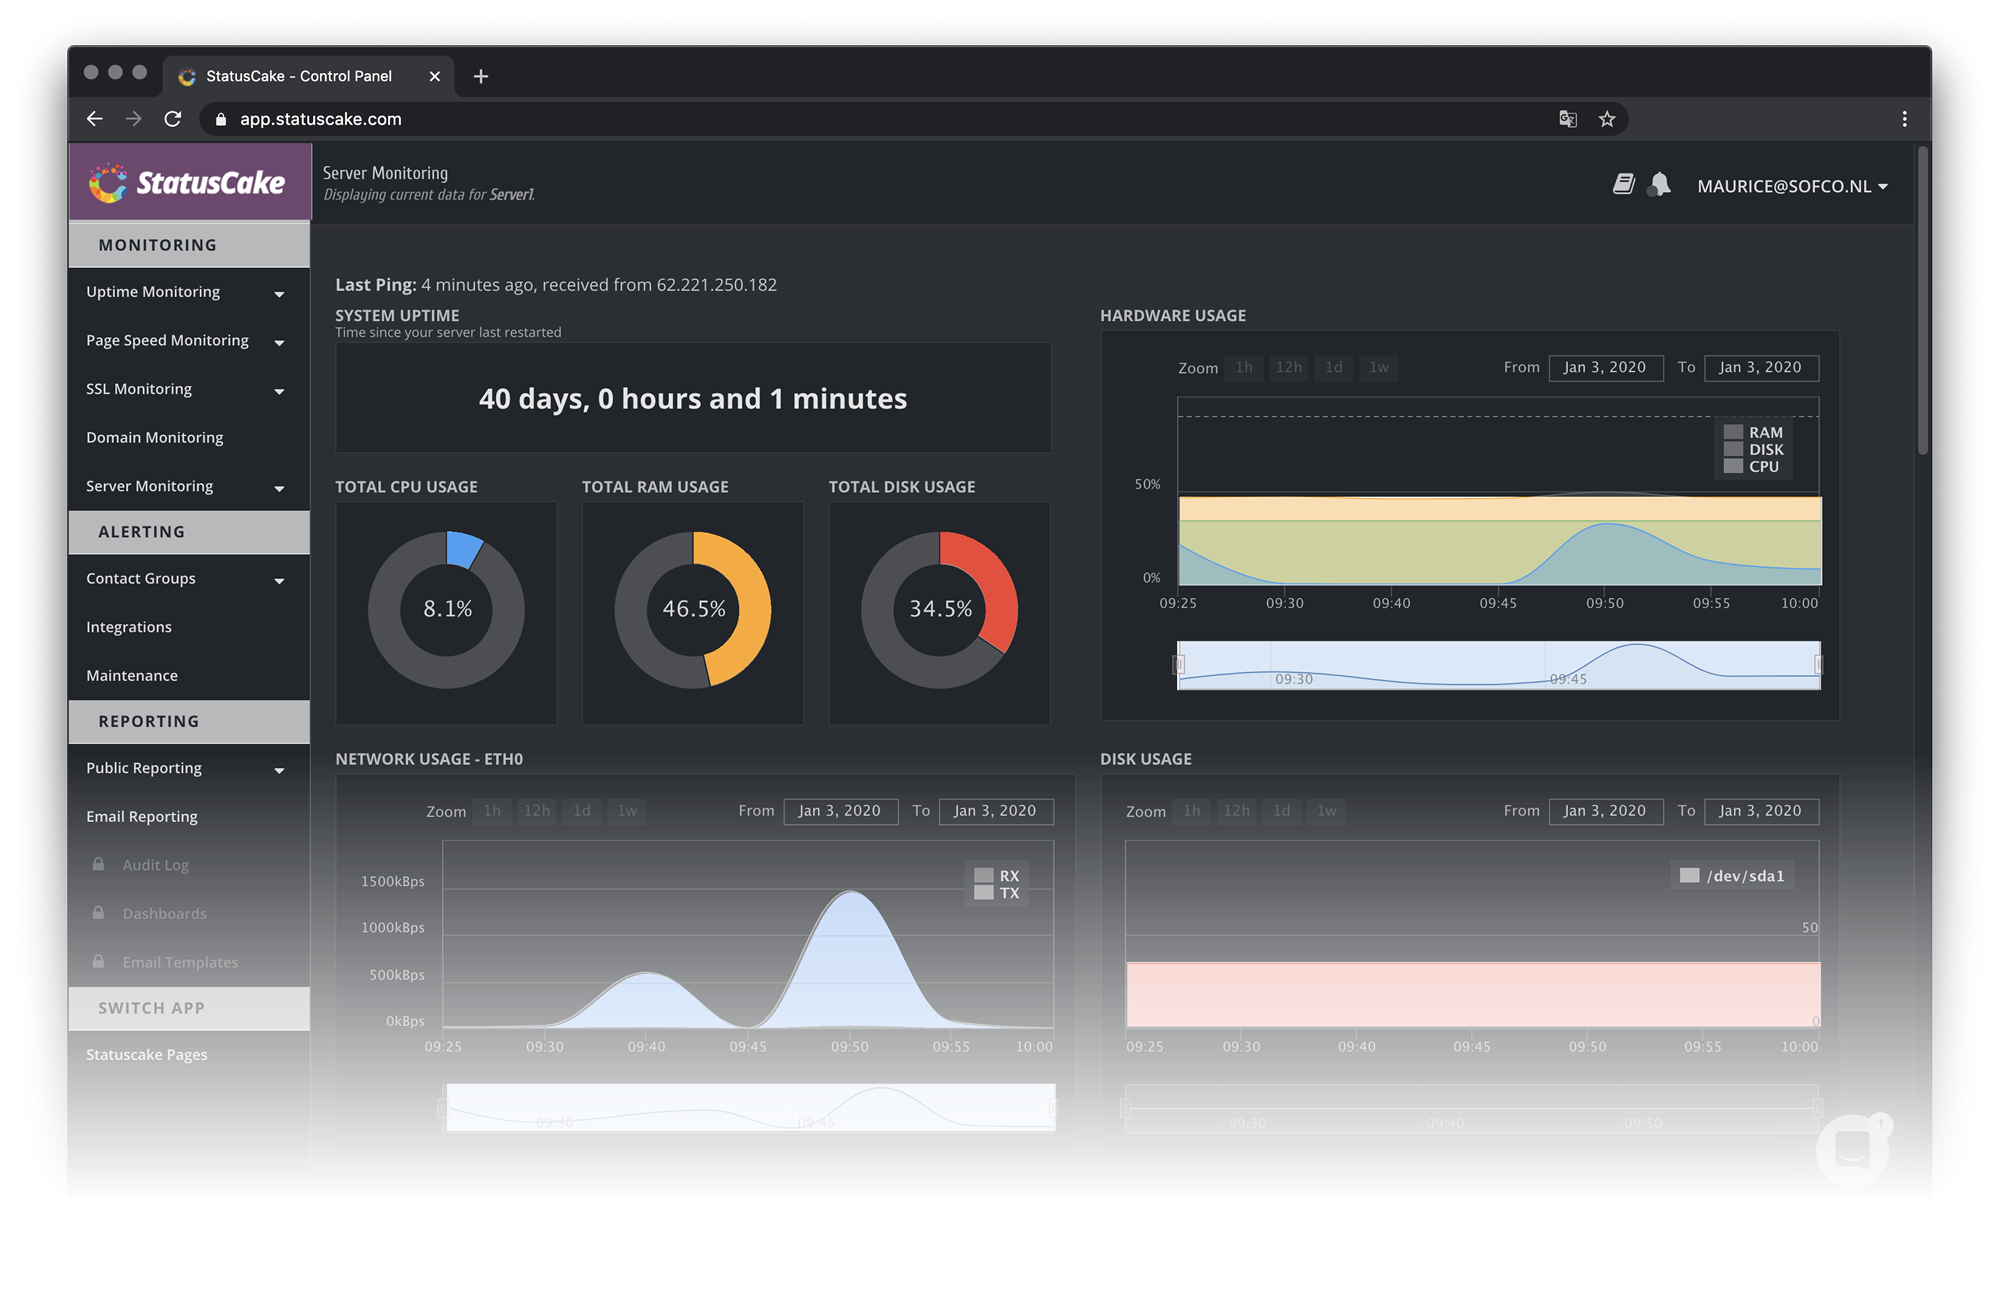This screenshot has width=2000, height=1301.
Task: Click the Statuscake Pages link
Action: click(x=146, y=1053)
